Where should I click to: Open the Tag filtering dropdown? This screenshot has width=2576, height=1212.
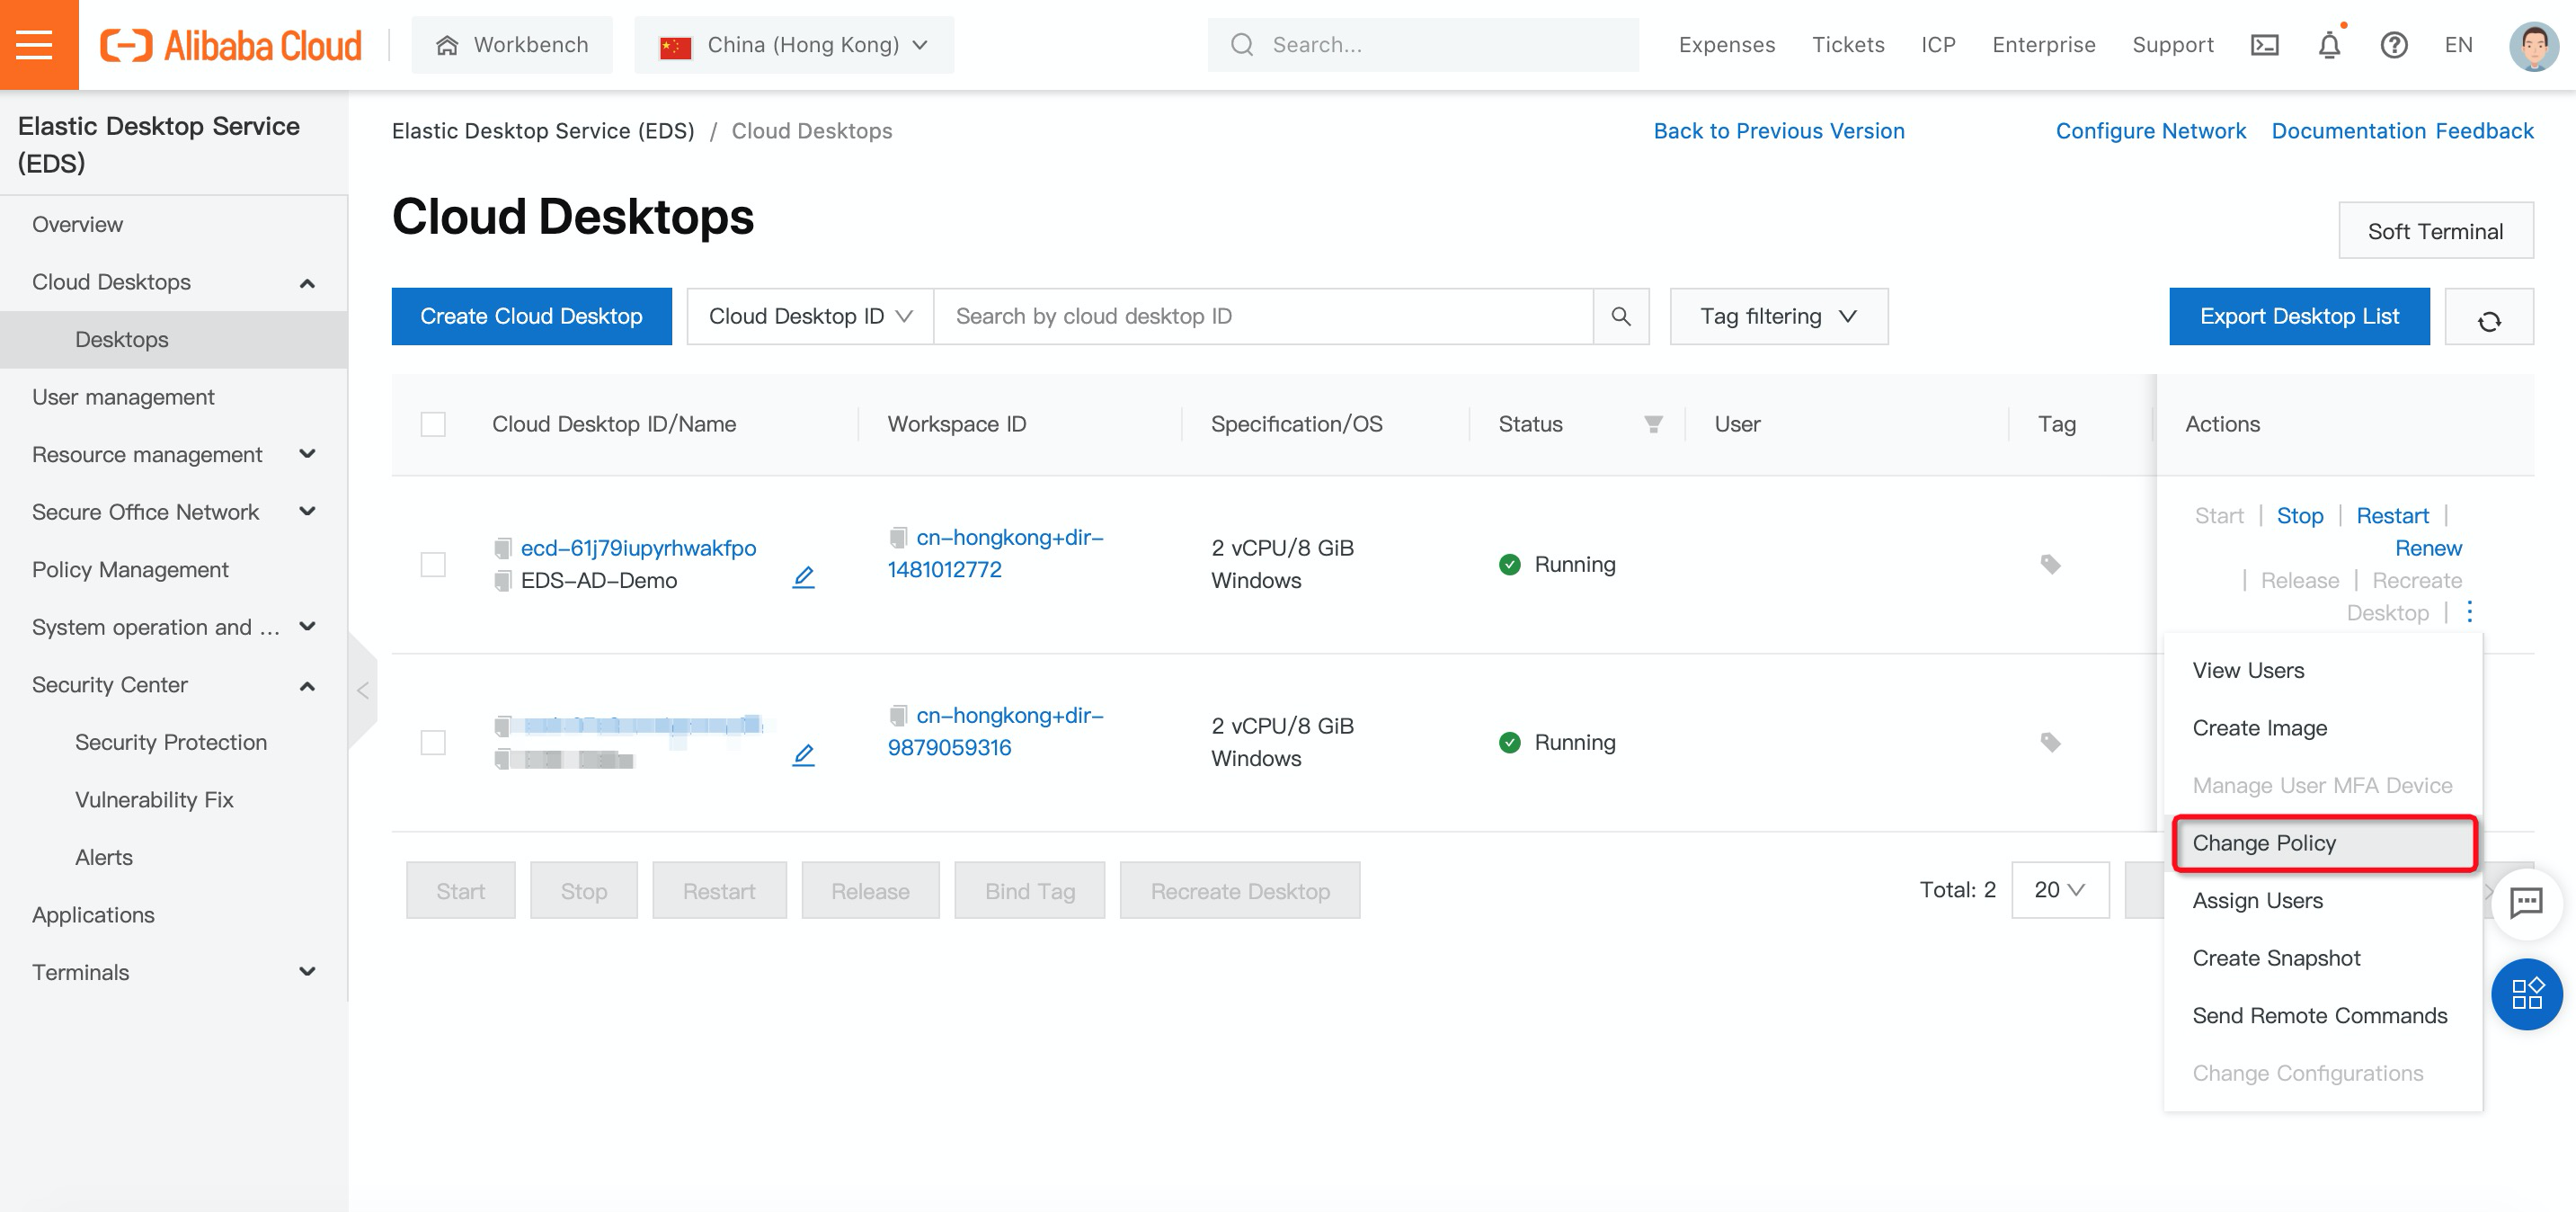pos(1778,317)
